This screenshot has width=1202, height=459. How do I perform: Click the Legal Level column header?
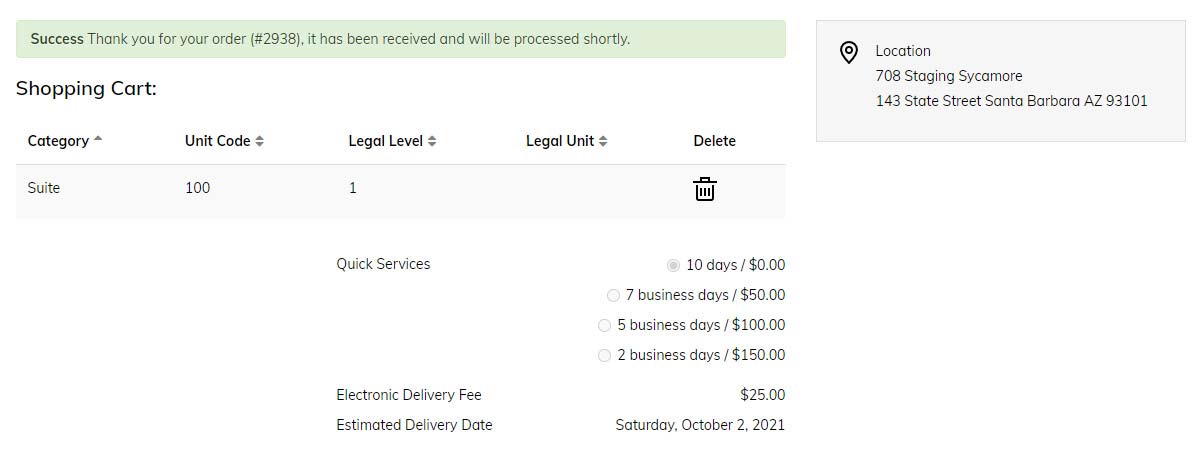tap(385, 141)
